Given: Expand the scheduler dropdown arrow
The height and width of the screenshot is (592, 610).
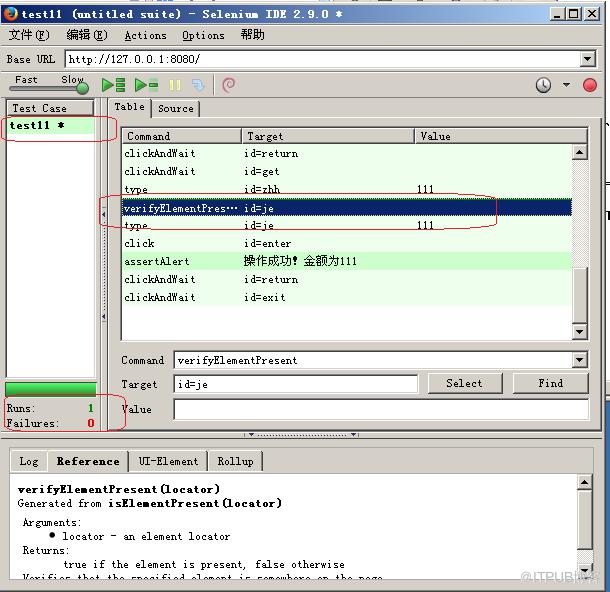Looking at the screenshot, I should coord(566,84).
